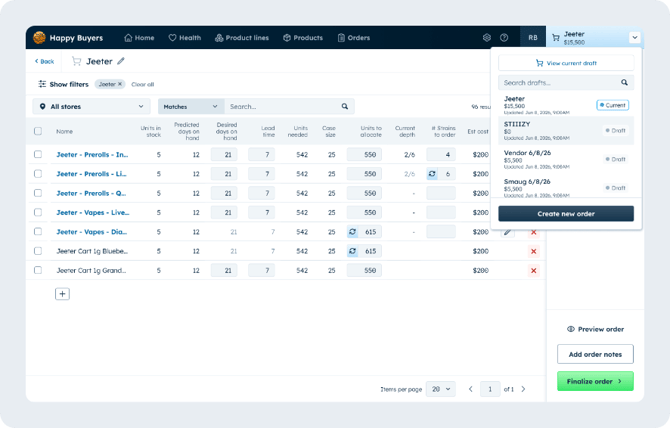Viewport: 670px width, 428px height.
Task: Refresh strains for Jeeter Prerolls Li row
Action: pyautogui.click(x=432, y=174)
